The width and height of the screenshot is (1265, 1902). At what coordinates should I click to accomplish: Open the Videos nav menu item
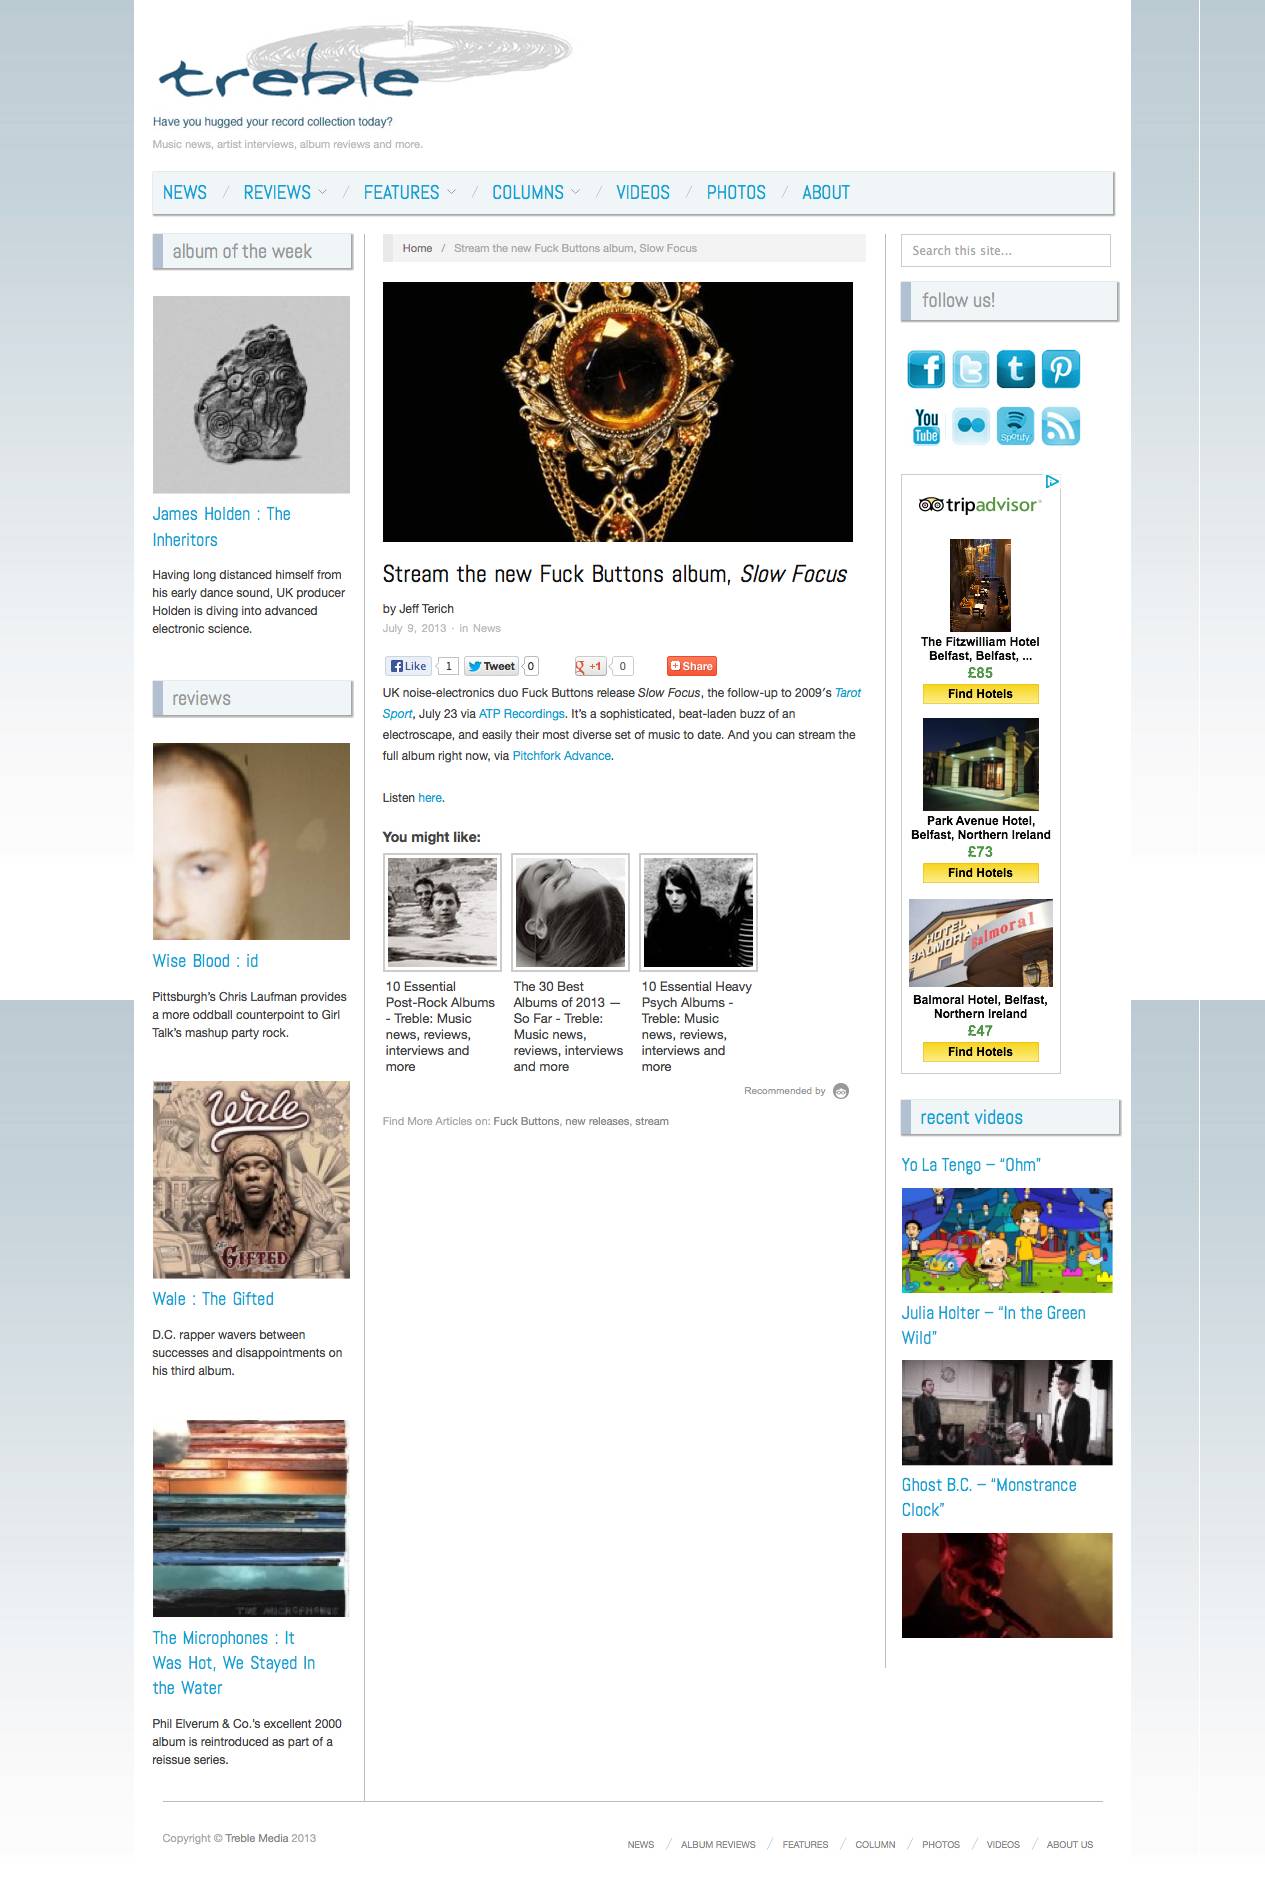[643, 192]
